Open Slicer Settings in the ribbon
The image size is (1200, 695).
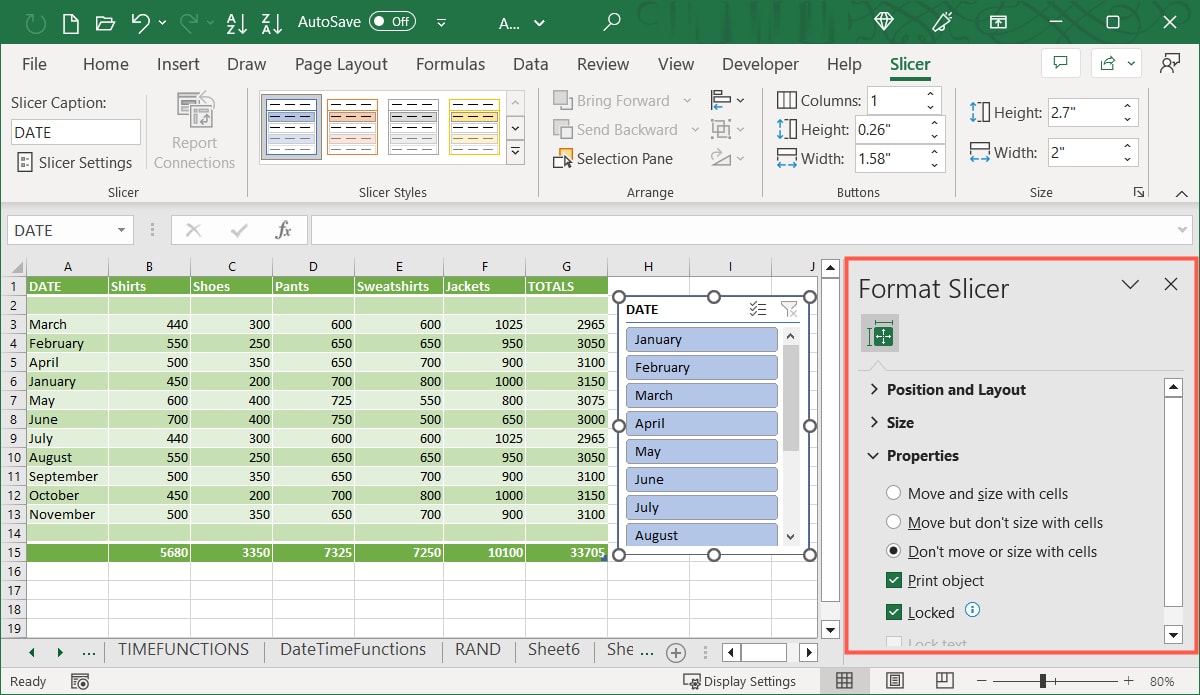pyautogui.click(x=75, y=162)
